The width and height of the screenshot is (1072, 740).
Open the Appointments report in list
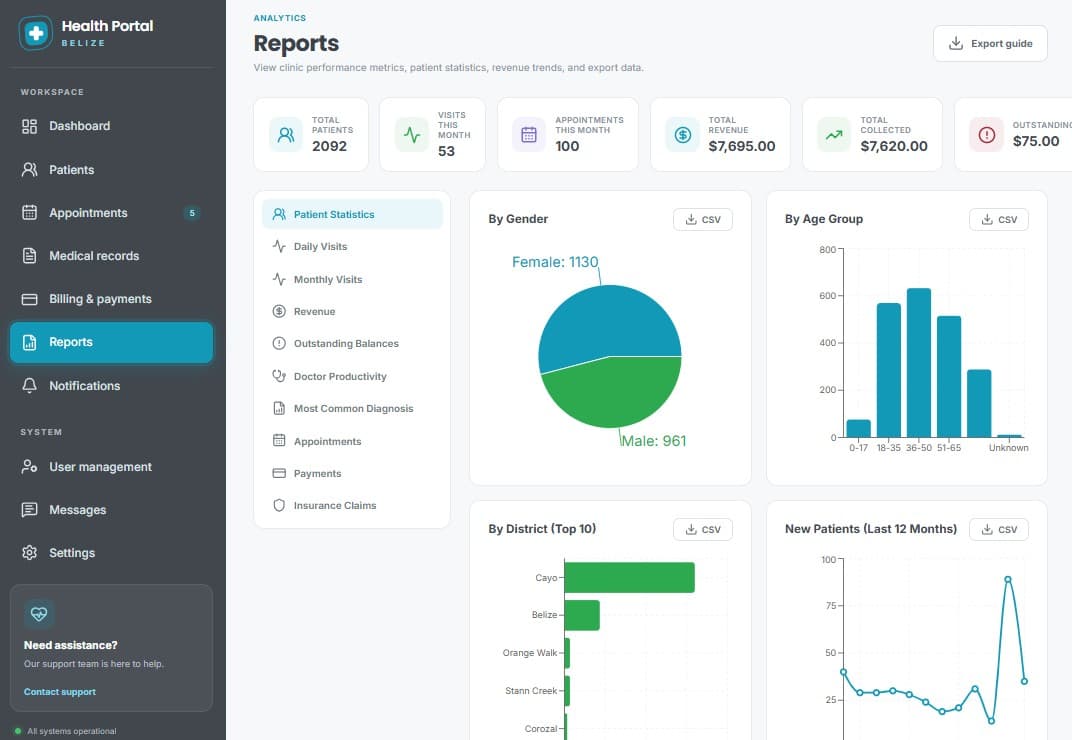click(352, 441)
